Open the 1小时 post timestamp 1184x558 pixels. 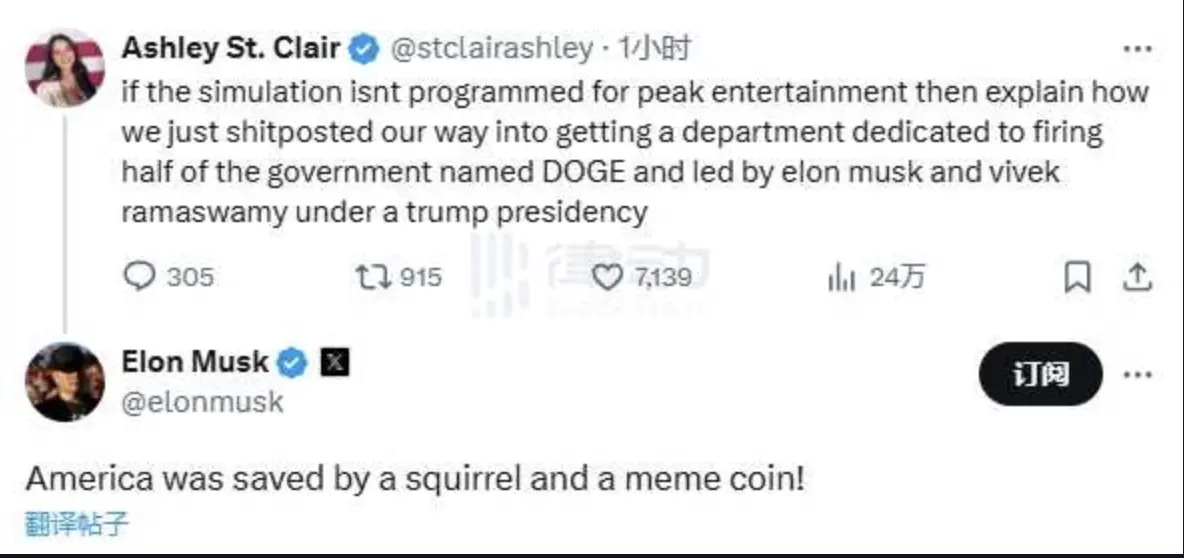tap(654, 47)
